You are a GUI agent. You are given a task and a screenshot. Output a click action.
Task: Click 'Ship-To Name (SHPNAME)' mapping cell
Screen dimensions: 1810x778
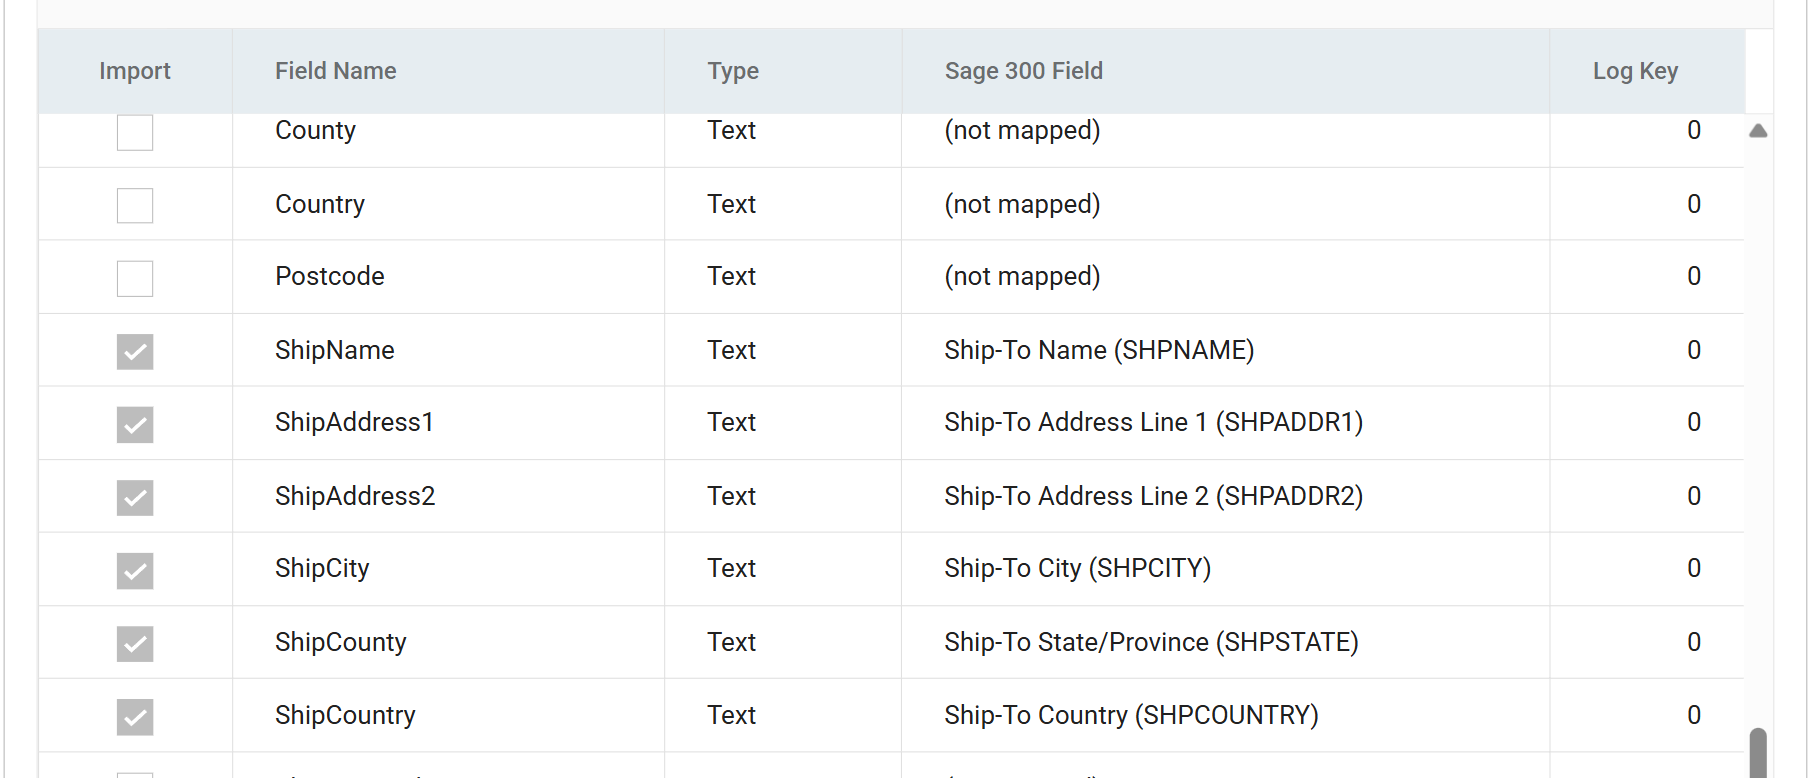click(x=1226, y=350)
